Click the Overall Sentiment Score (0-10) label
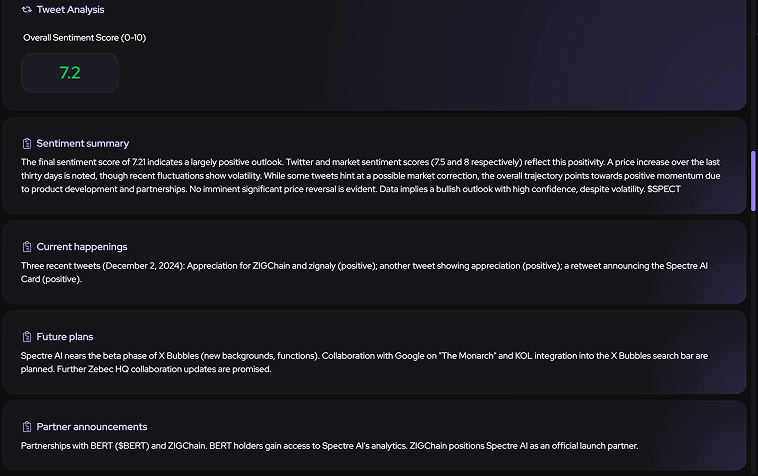Screen dimensions: 758x476 85,38
